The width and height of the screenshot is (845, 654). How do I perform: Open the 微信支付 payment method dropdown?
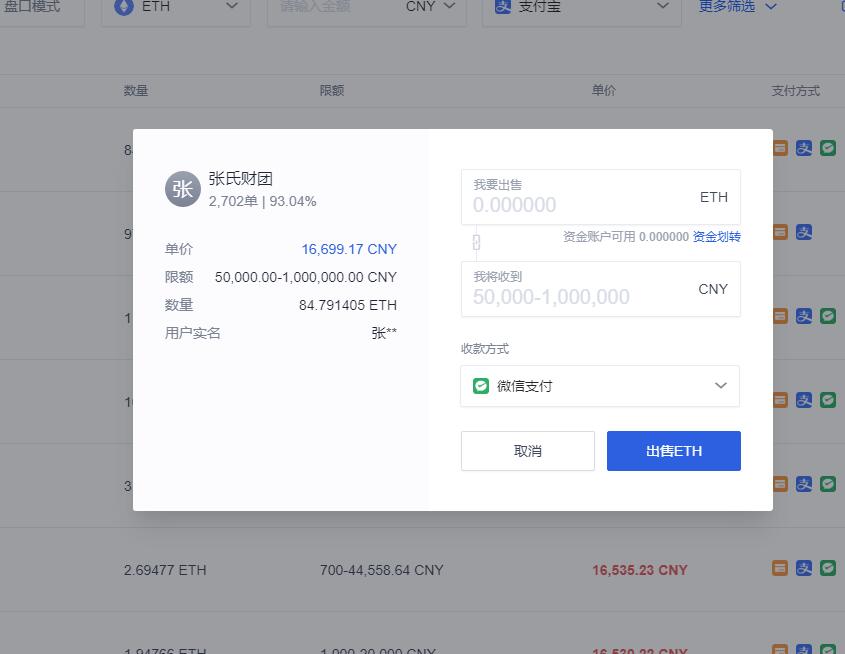point(600,386)
